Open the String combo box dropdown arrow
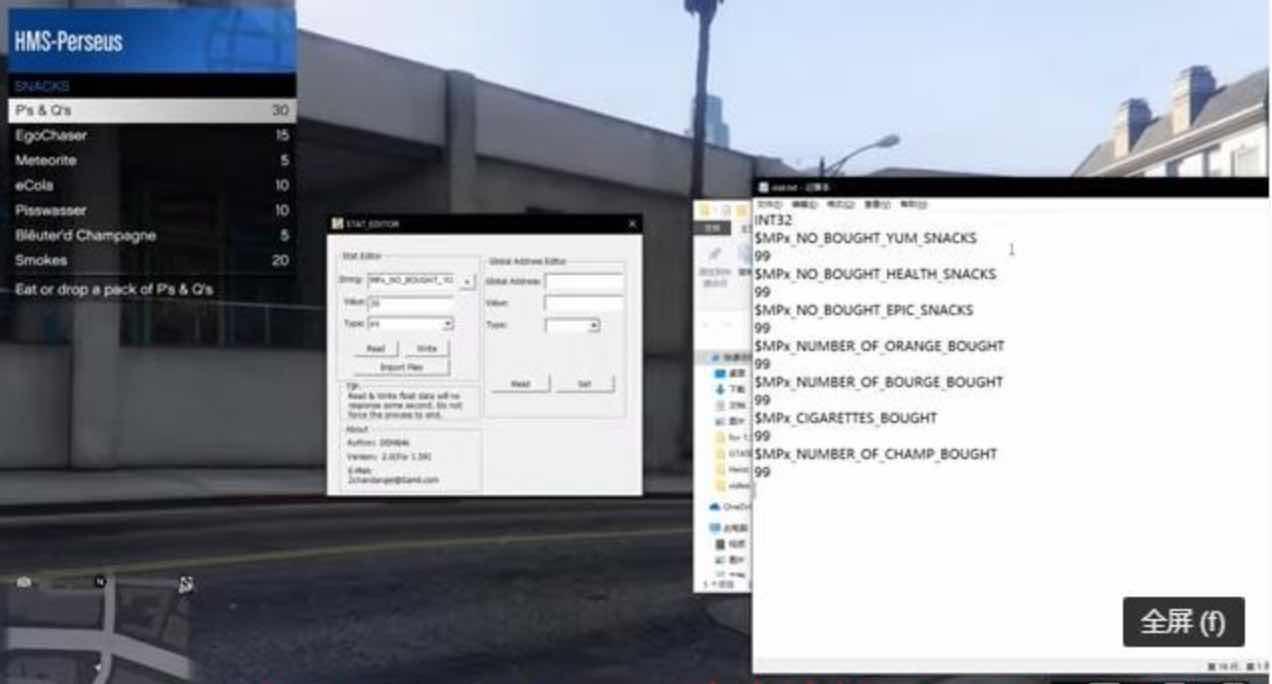Viewport: 1272px width, 684px height. 468,282
